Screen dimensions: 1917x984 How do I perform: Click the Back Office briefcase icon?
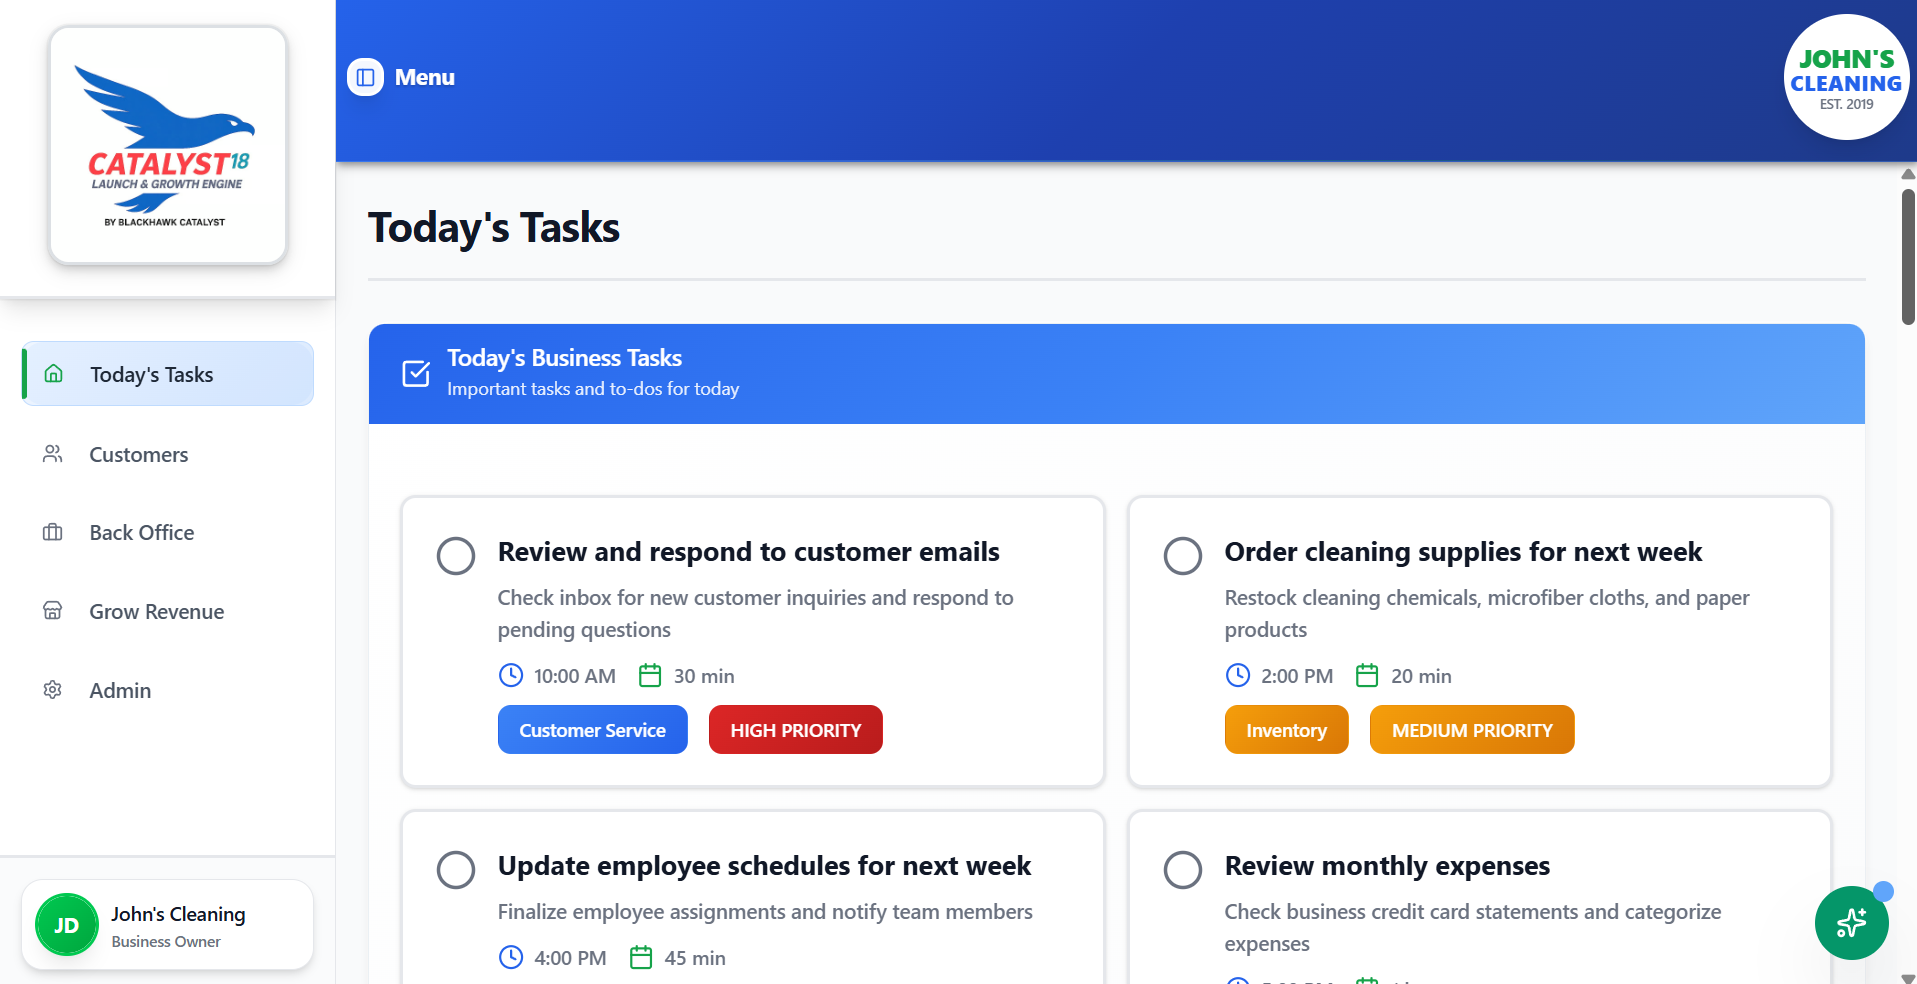point(53,532)
